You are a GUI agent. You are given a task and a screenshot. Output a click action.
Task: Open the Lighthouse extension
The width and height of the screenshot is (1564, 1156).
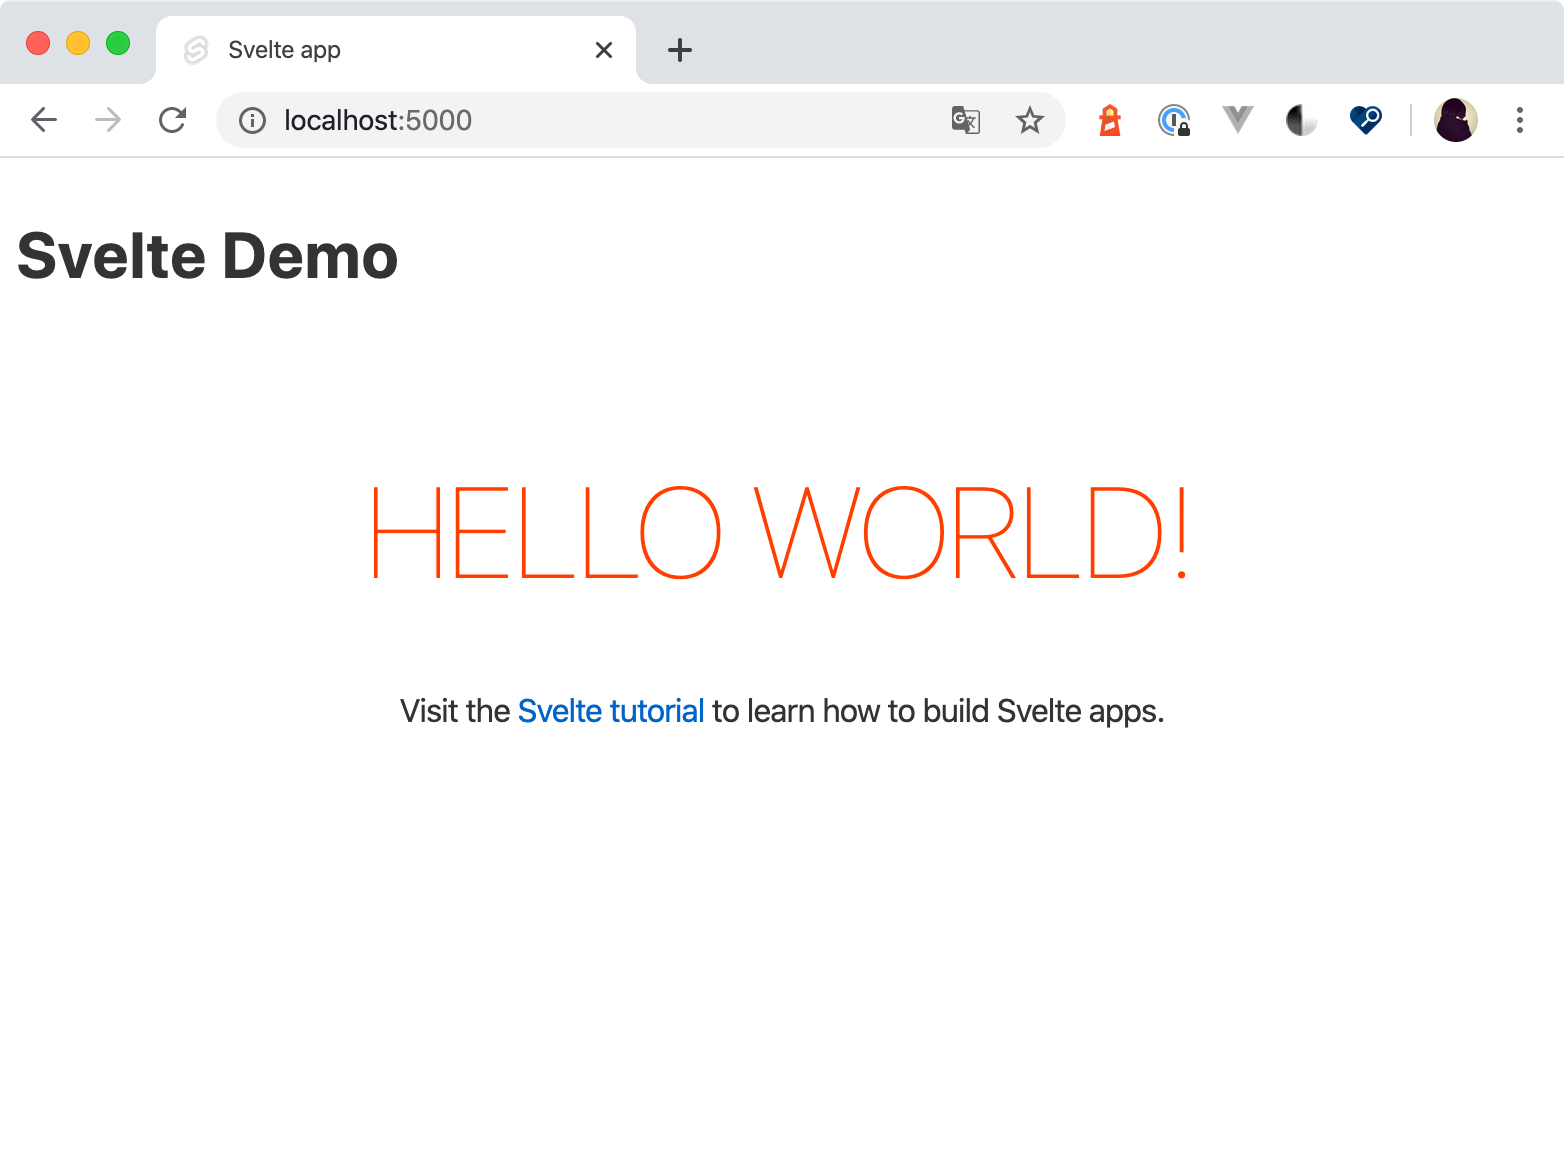(x=1110, y=120)
